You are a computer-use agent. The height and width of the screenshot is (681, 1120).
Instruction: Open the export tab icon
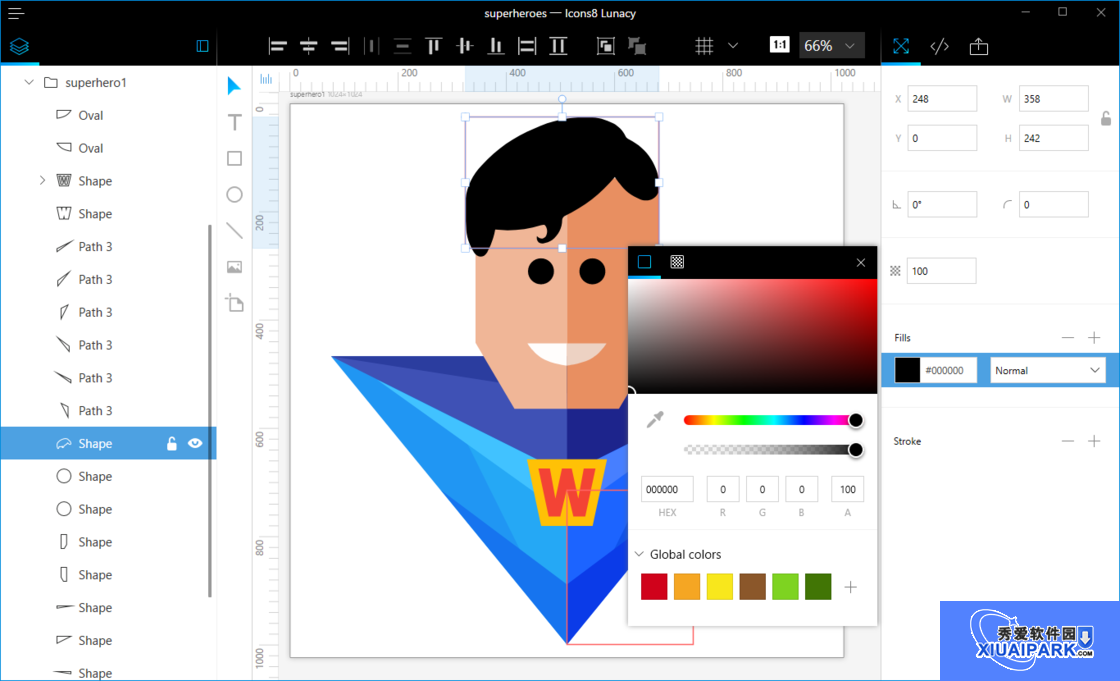click(979, 46)
